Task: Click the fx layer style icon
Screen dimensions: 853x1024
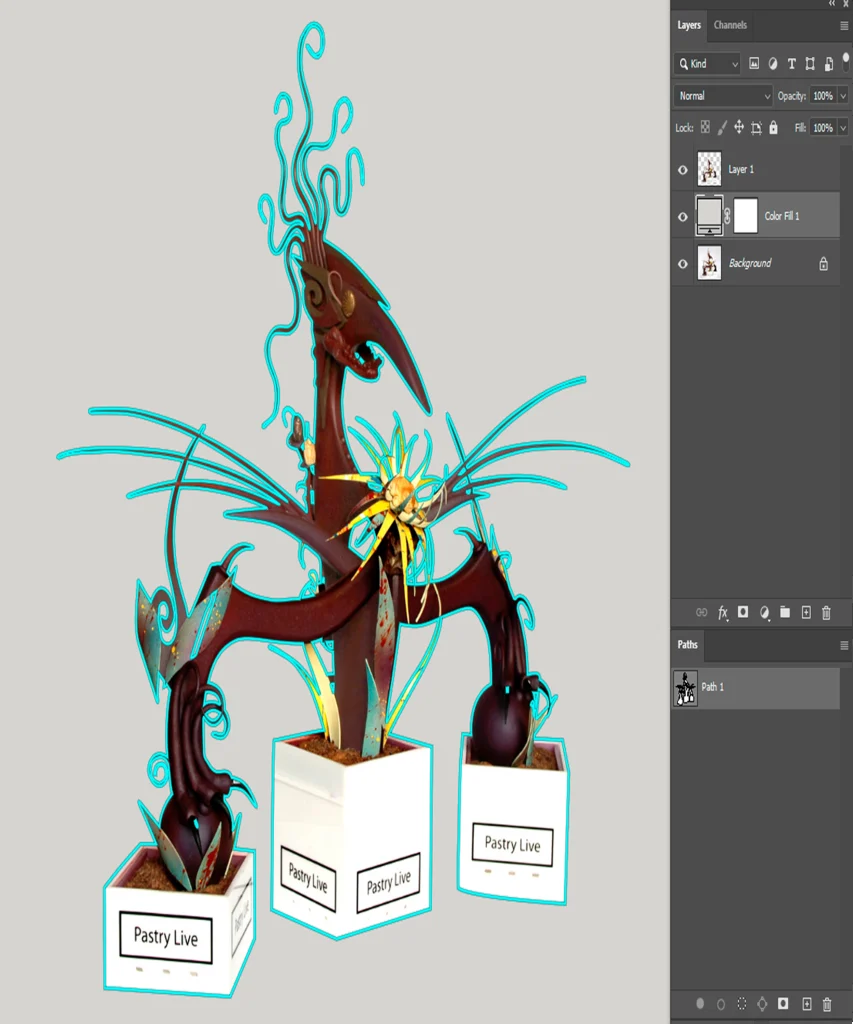Action: [x=722, y=613]
